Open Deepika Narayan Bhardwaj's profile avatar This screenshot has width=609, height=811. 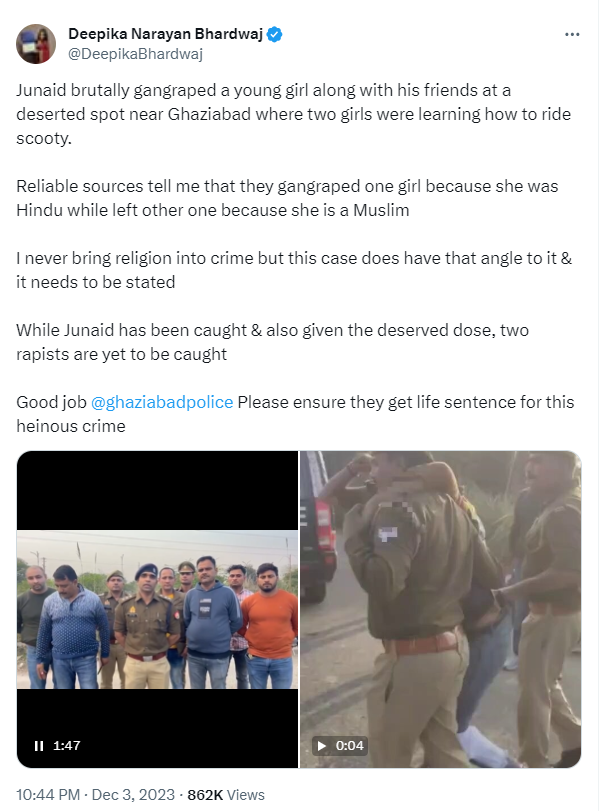click(36, 44)
